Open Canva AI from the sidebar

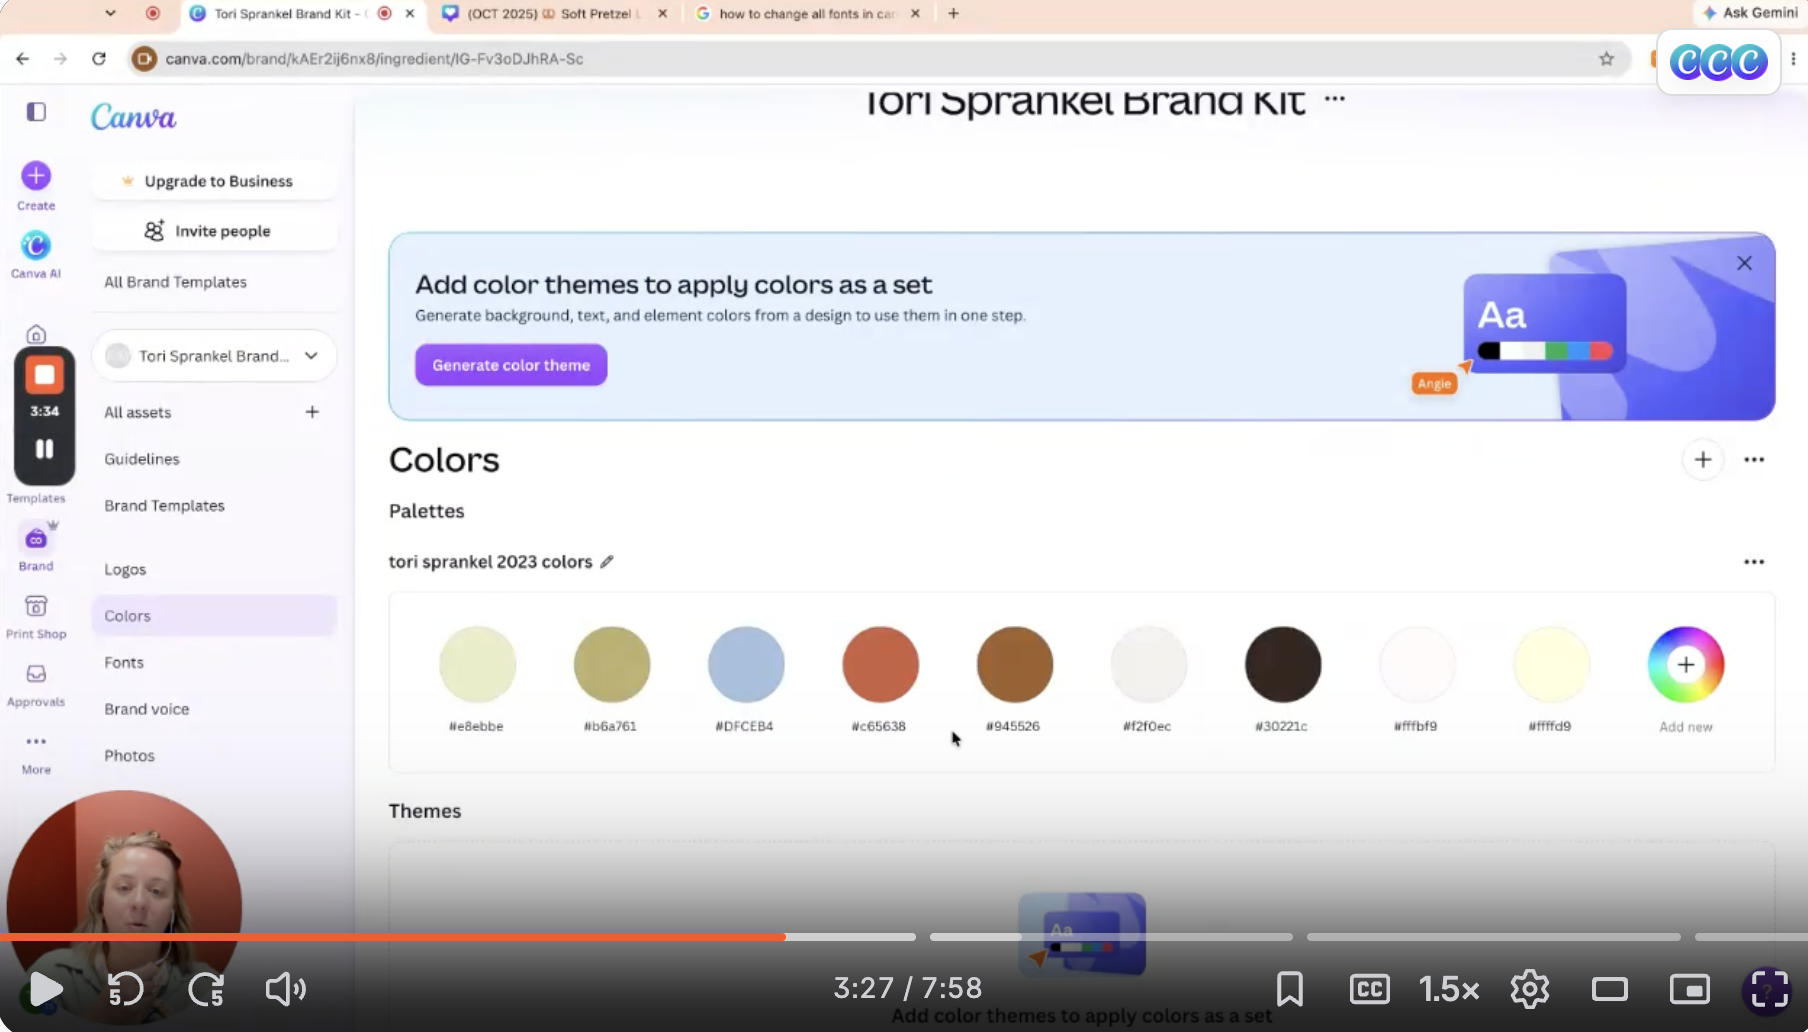point(36,246)
